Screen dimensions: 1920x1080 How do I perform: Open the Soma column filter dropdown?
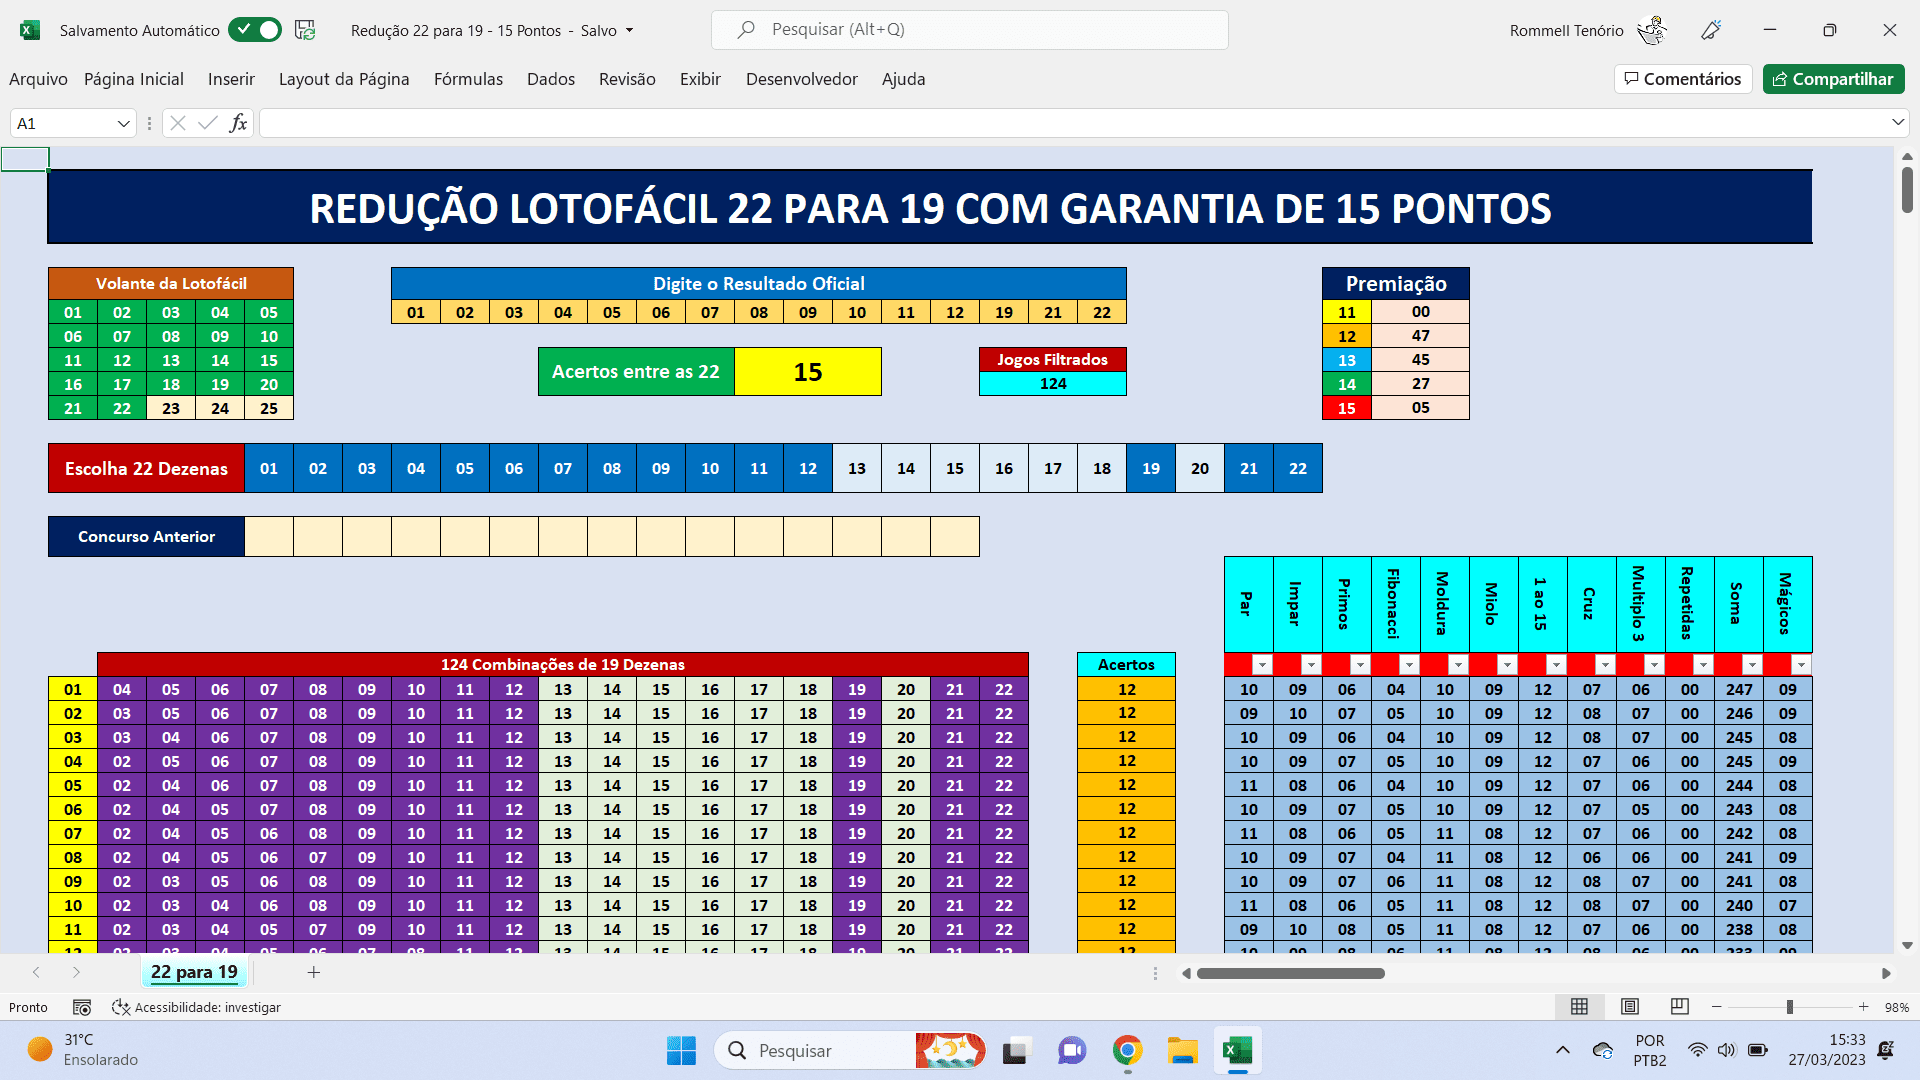click(x=1752, y=665)
